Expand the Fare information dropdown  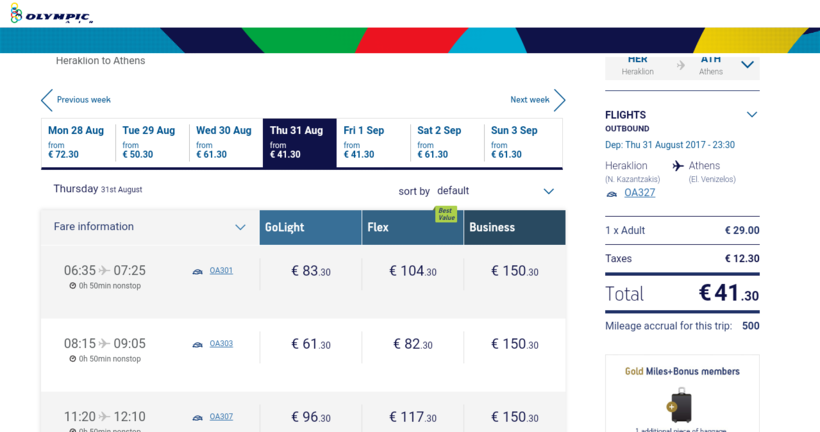(x=240, y=227)
